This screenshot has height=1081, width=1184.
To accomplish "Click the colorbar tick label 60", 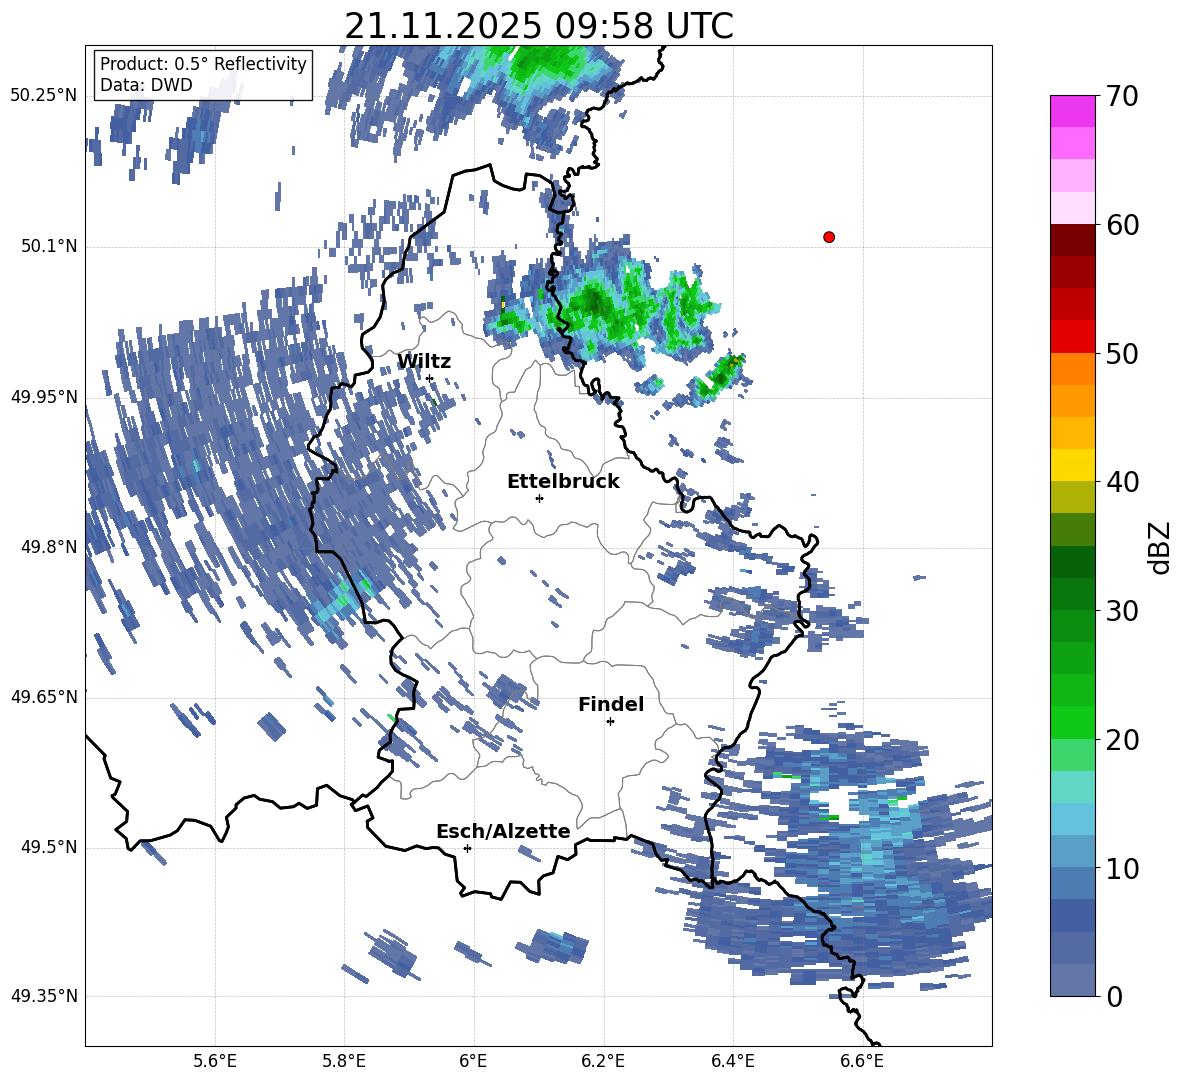I will tap(1121, 225).
